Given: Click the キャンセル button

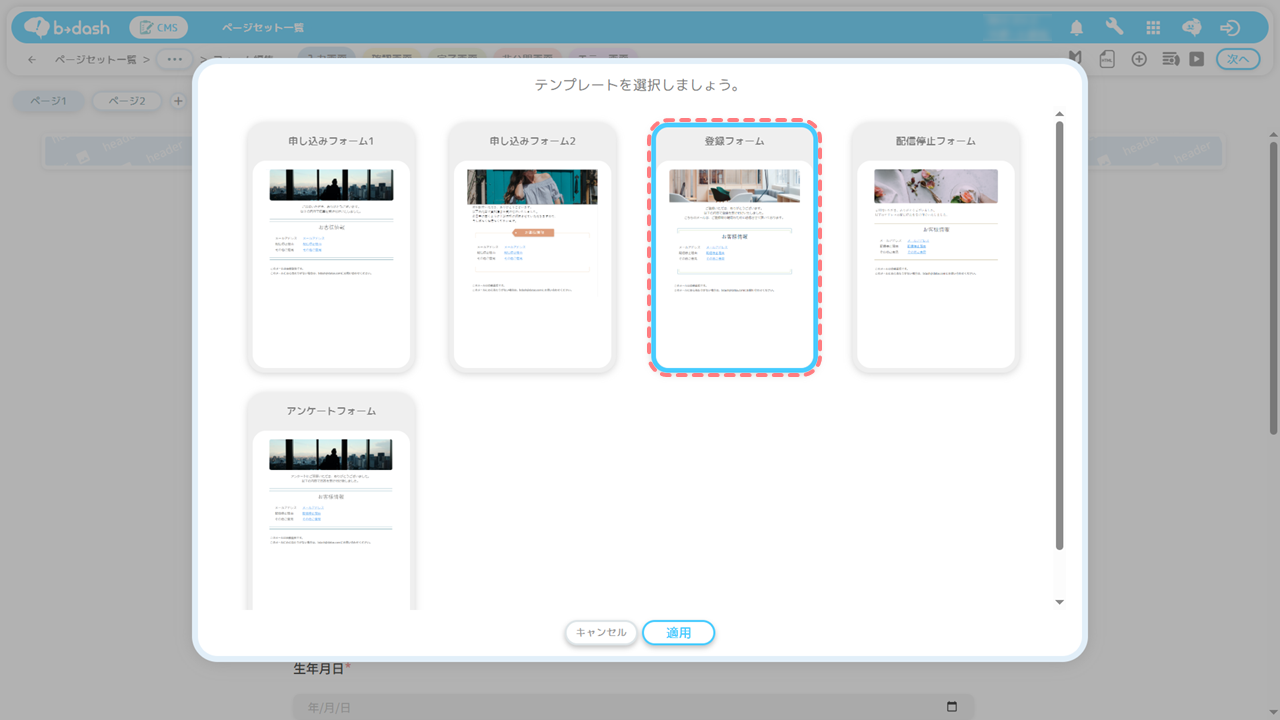Looking at the screenshot, I should [601, 633].
